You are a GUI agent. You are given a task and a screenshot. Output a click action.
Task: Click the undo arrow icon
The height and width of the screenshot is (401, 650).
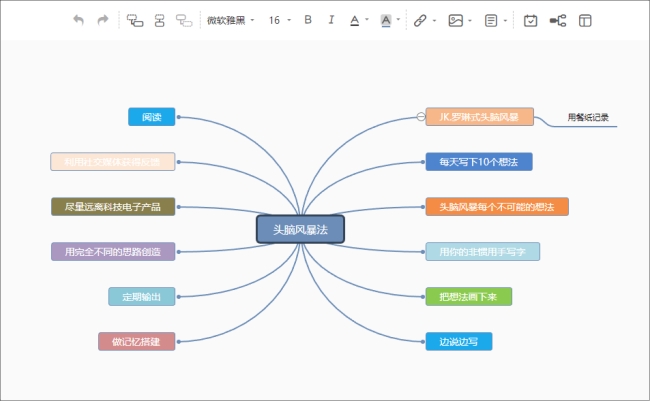coord(79,20)
